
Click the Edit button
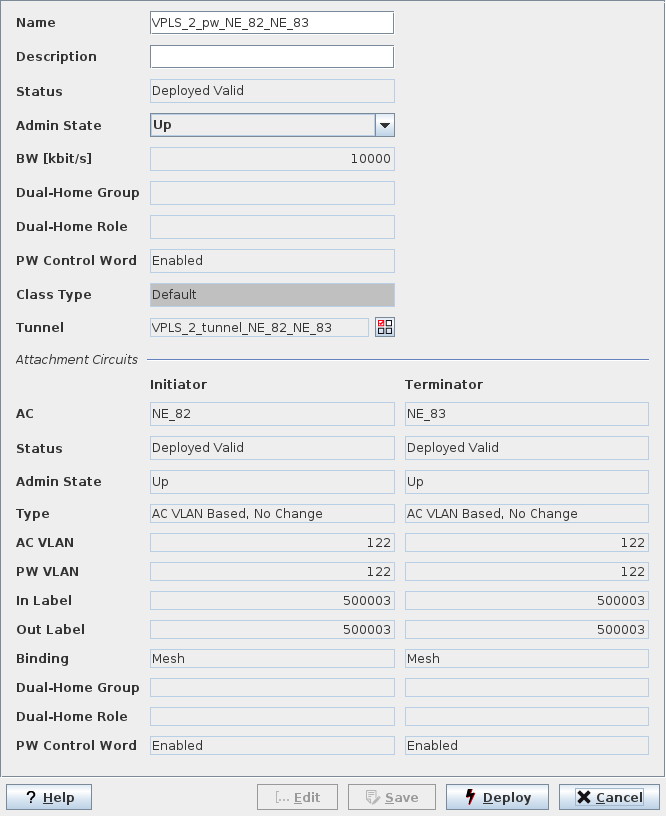[297, 797]
